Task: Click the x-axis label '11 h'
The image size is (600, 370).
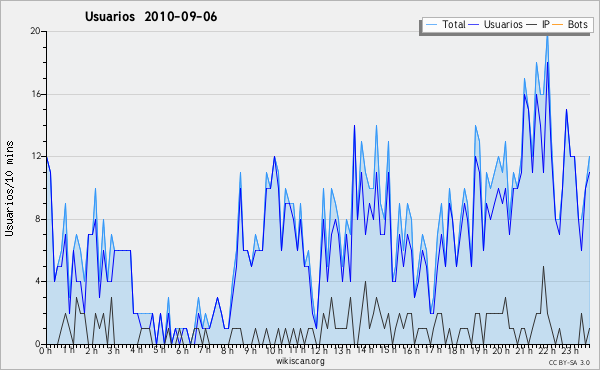Action: [x=297, y=350]
